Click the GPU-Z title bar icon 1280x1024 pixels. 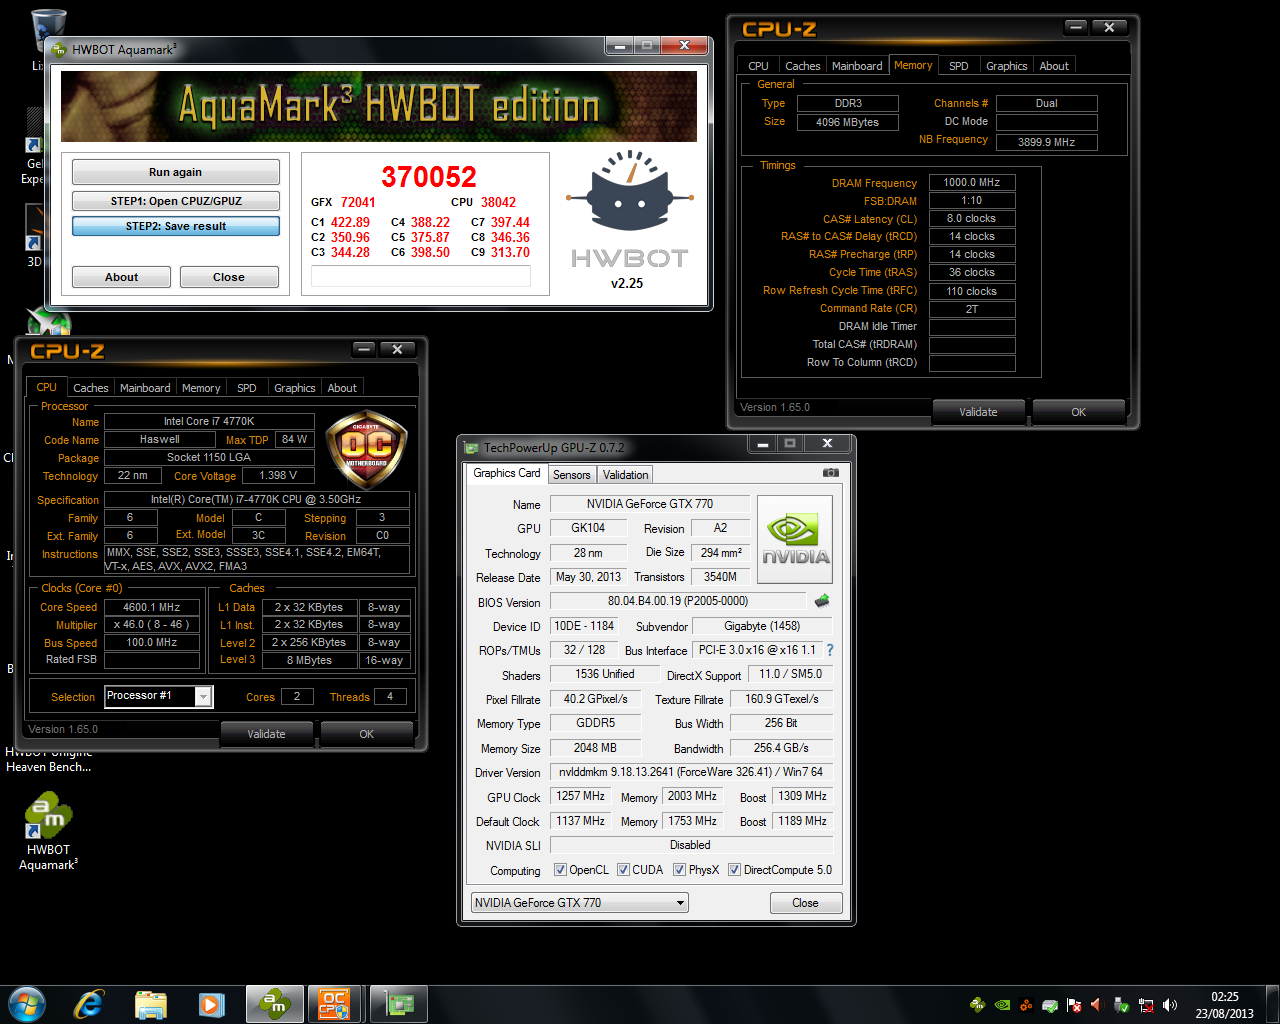coord(472,447)
